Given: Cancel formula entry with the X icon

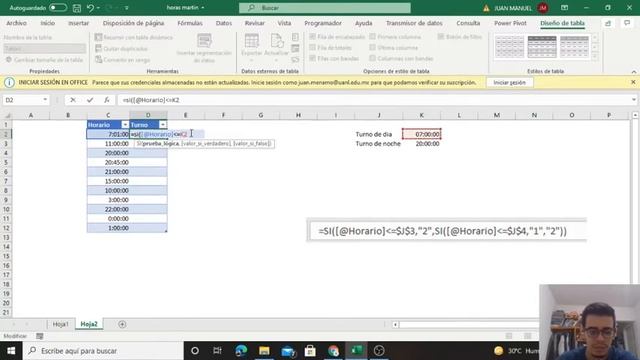Looking at the screenshot, I should (73, 100).
